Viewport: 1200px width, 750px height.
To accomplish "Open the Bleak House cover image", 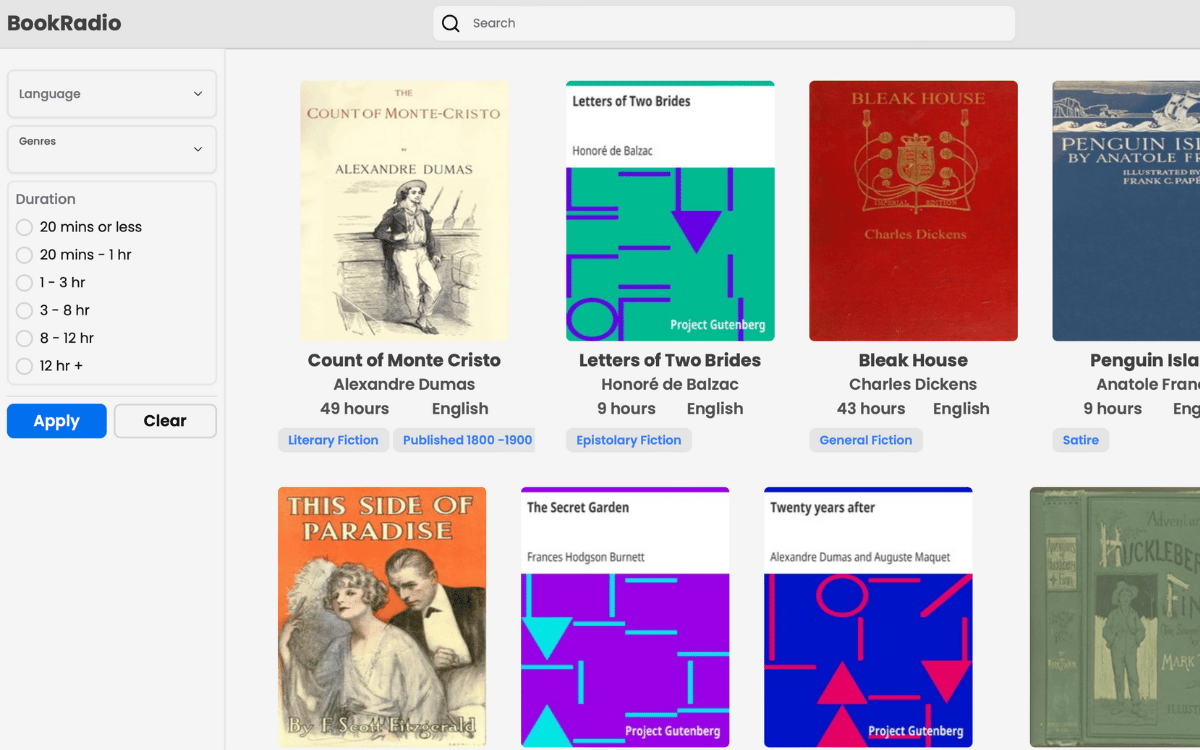I will pos(913,211).
